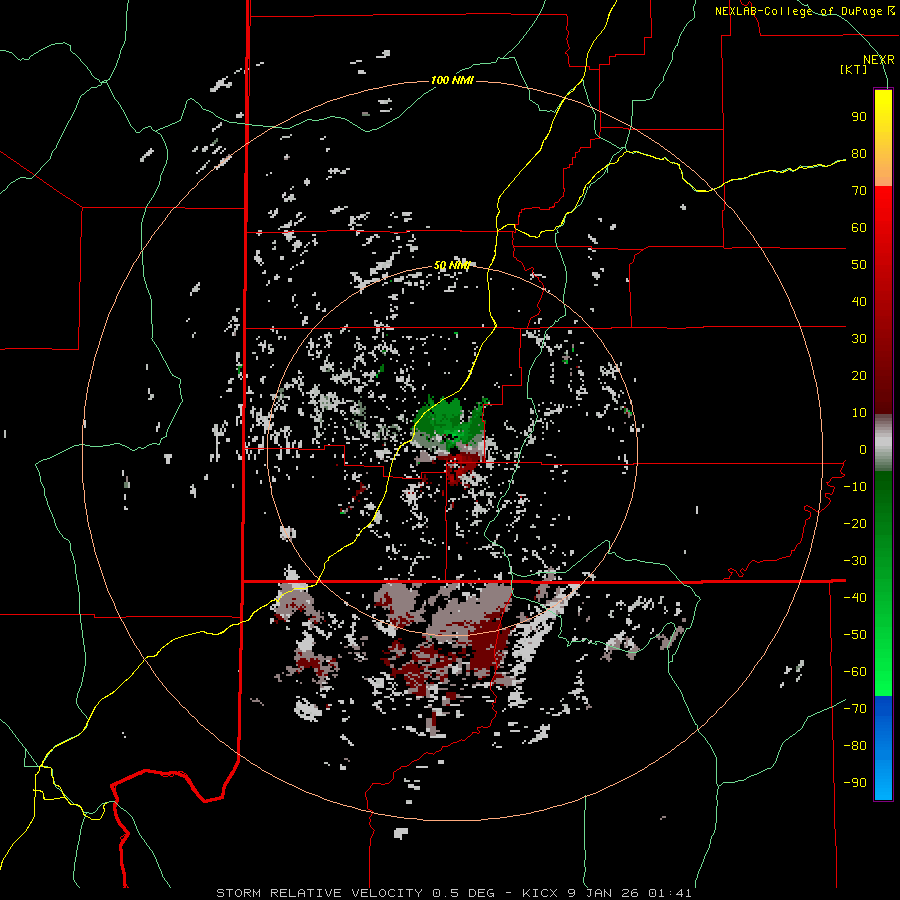
Task: Click the 50 value on the velocity scale
Action: pyautogui.click(x=859, y=265)
